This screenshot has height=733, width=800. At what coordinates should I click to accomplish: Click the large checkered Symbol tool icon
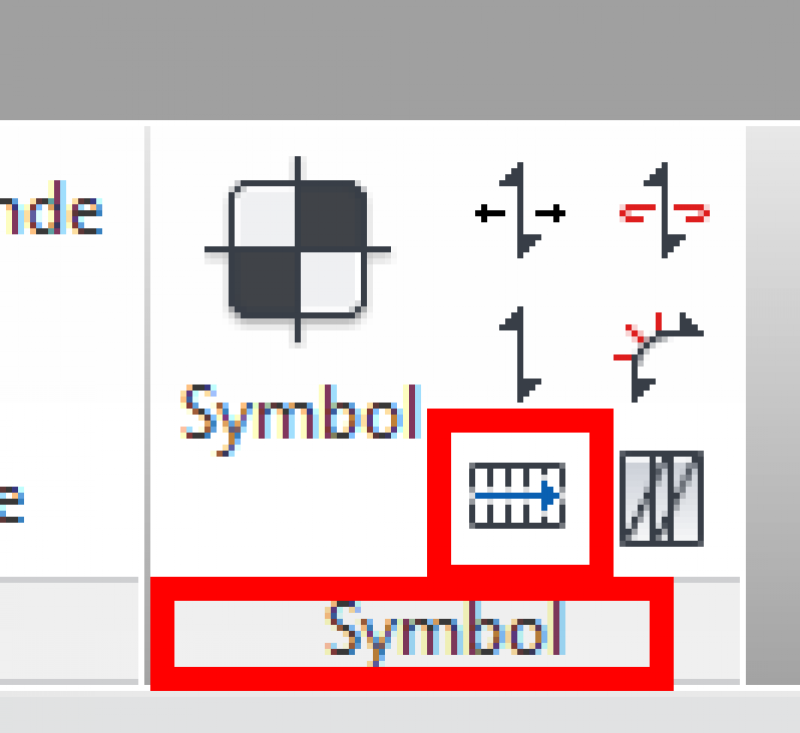click(x=298, y=250)
